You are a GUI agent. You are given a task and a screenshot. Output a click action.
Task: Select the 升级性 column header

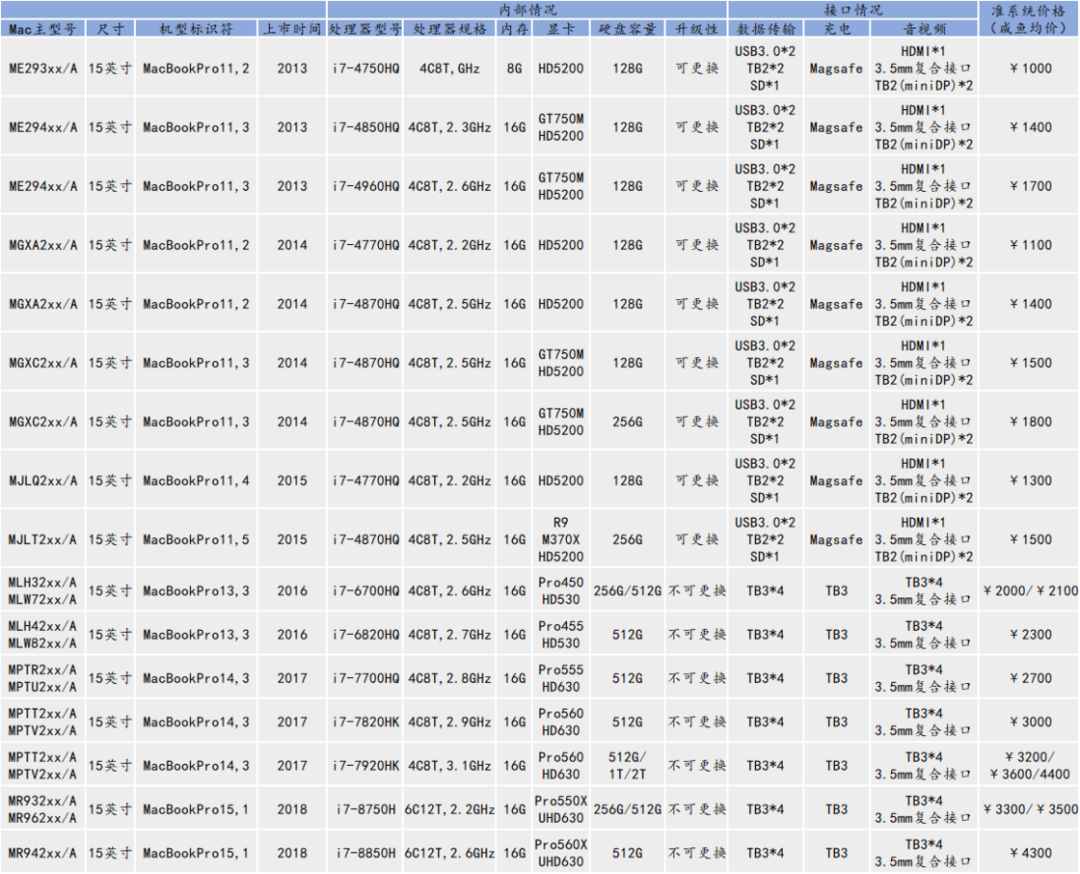pyautogui.click(x=696, y=29)
